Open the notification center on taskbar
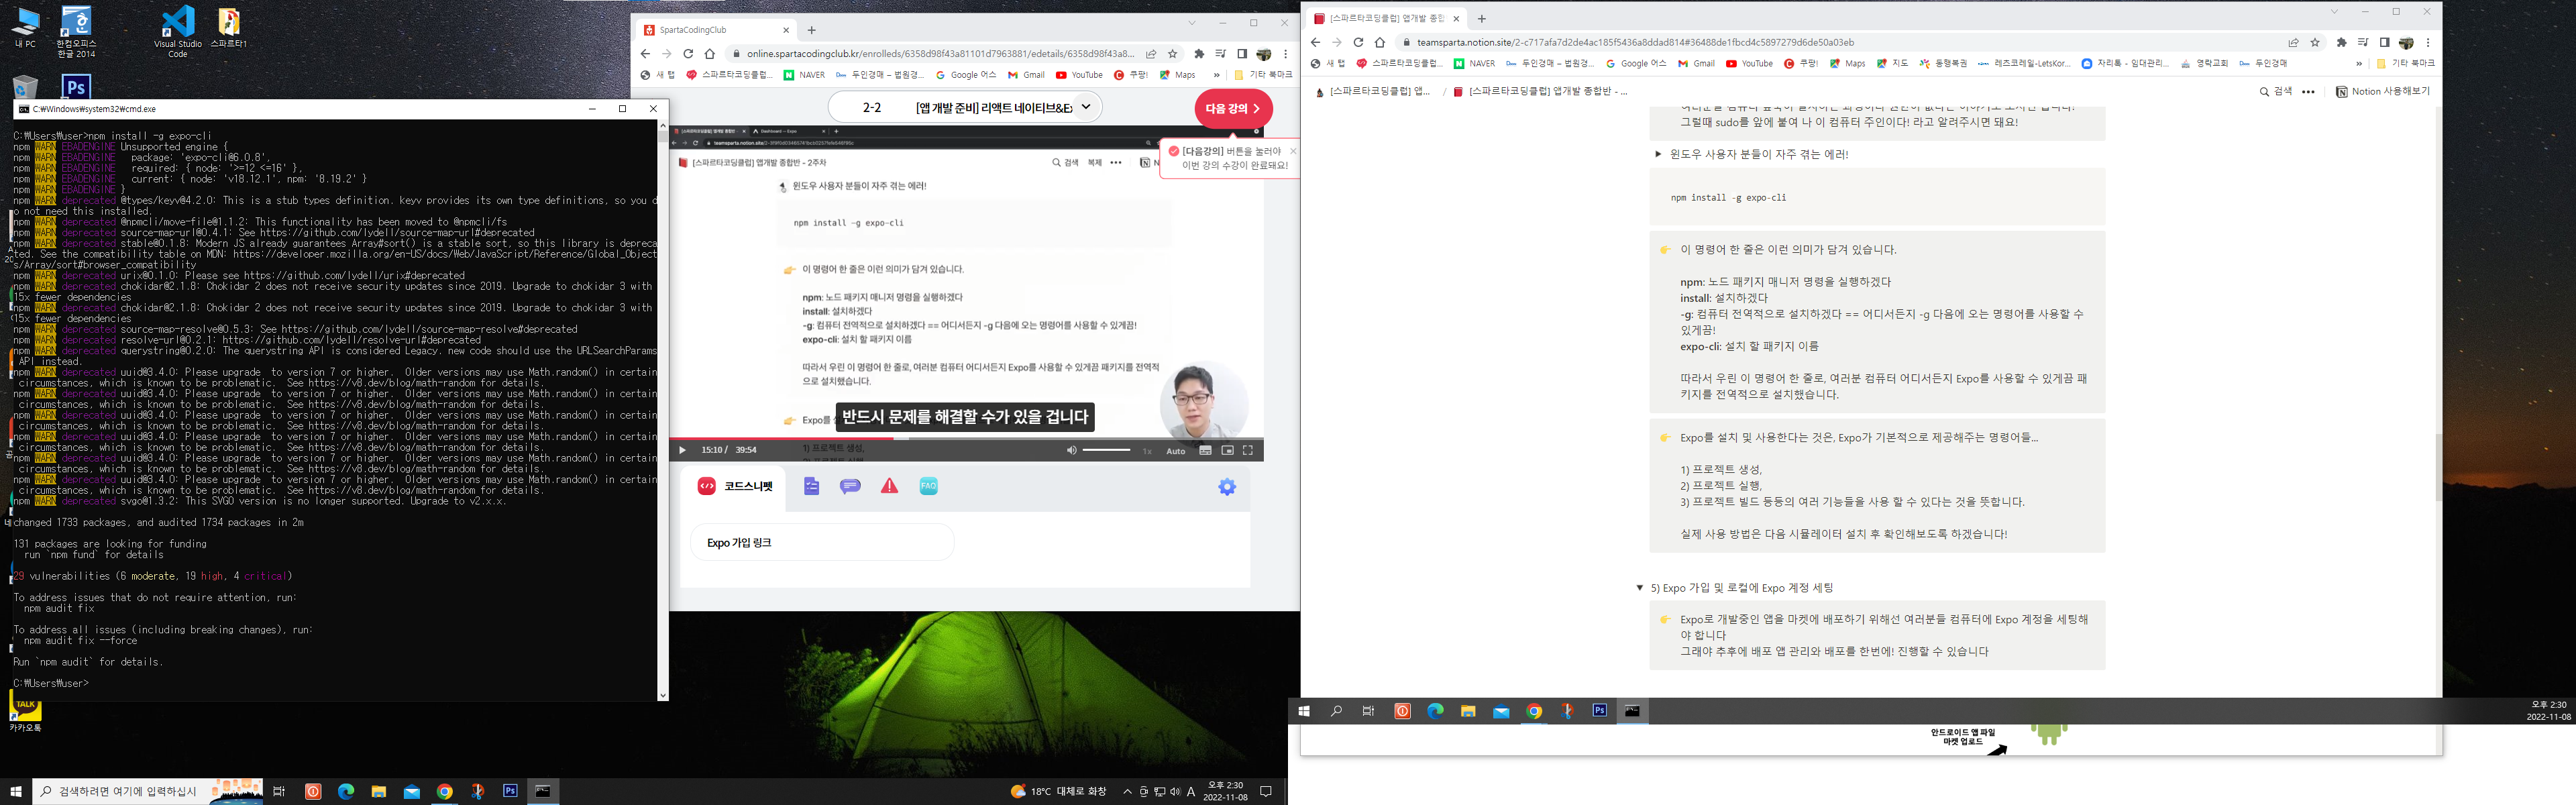This screenshot has height=805, width=2576. pyautogui.click(x=1266, y=791)
